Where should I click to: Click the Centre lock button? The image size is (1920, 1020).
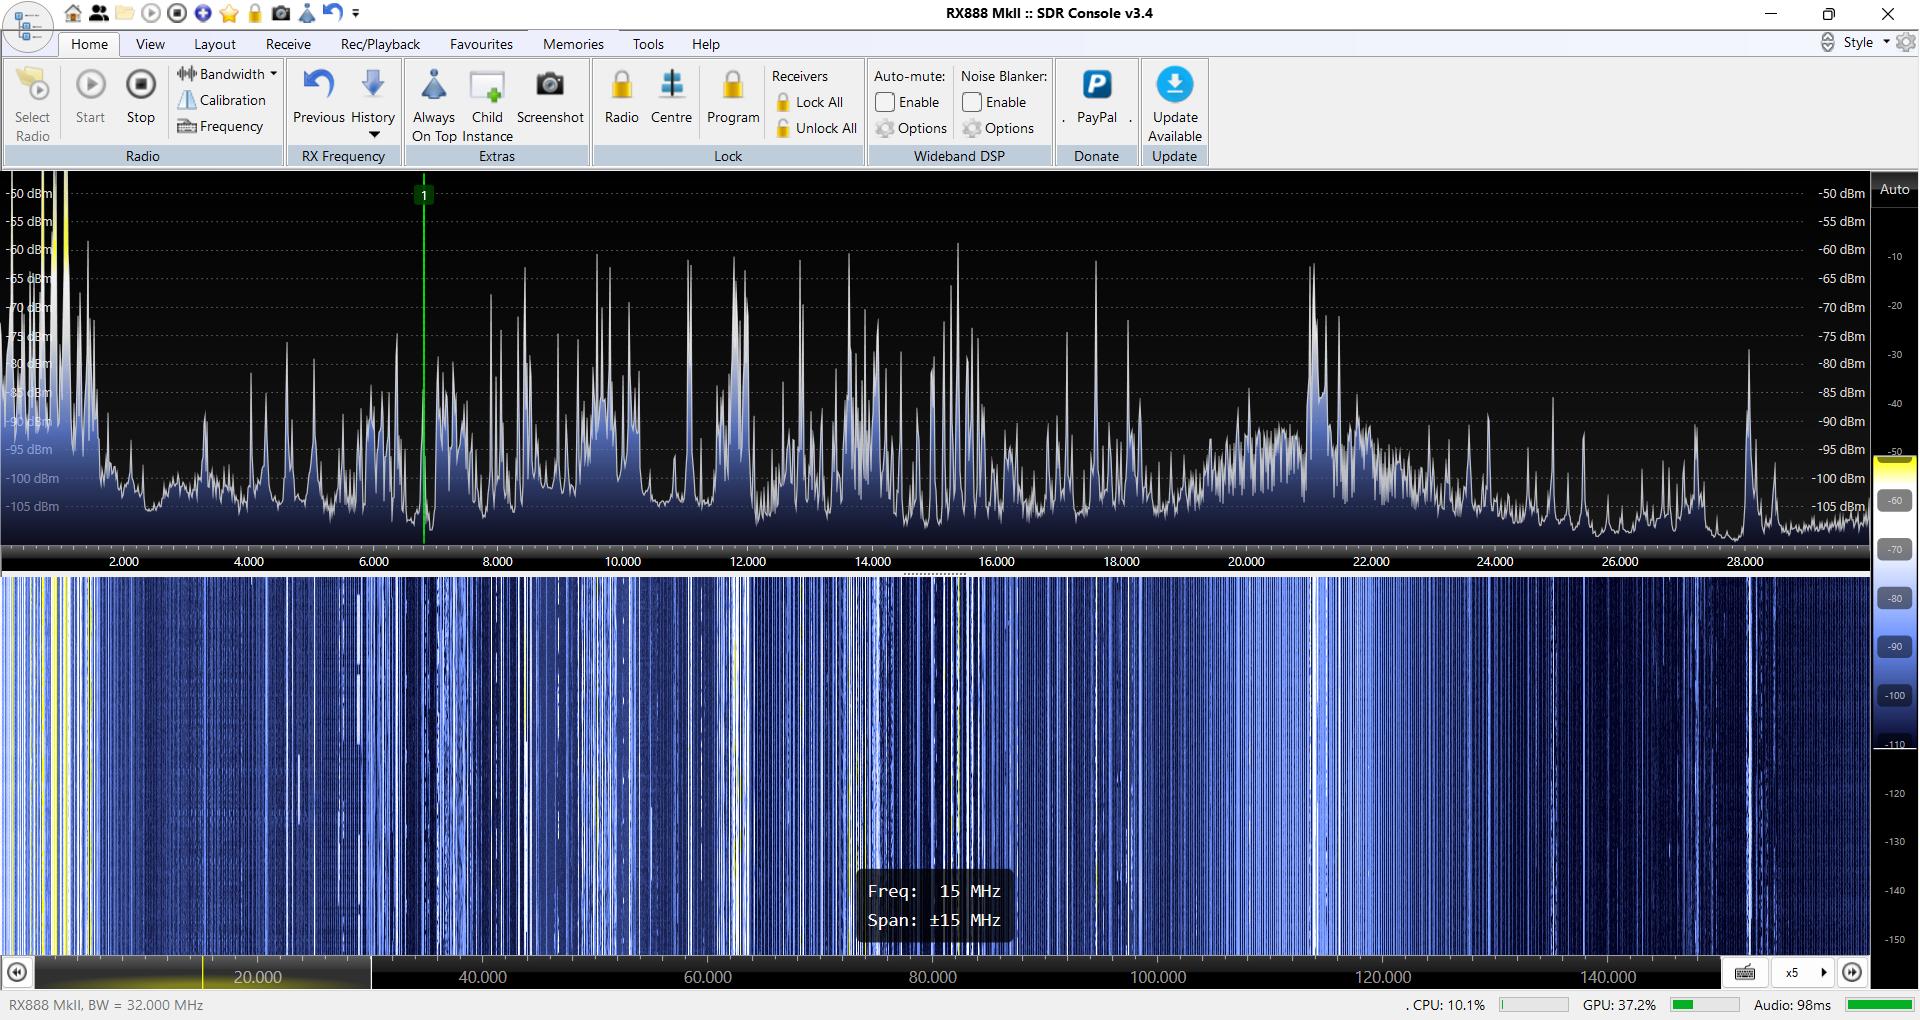click(x=671, y=97)
